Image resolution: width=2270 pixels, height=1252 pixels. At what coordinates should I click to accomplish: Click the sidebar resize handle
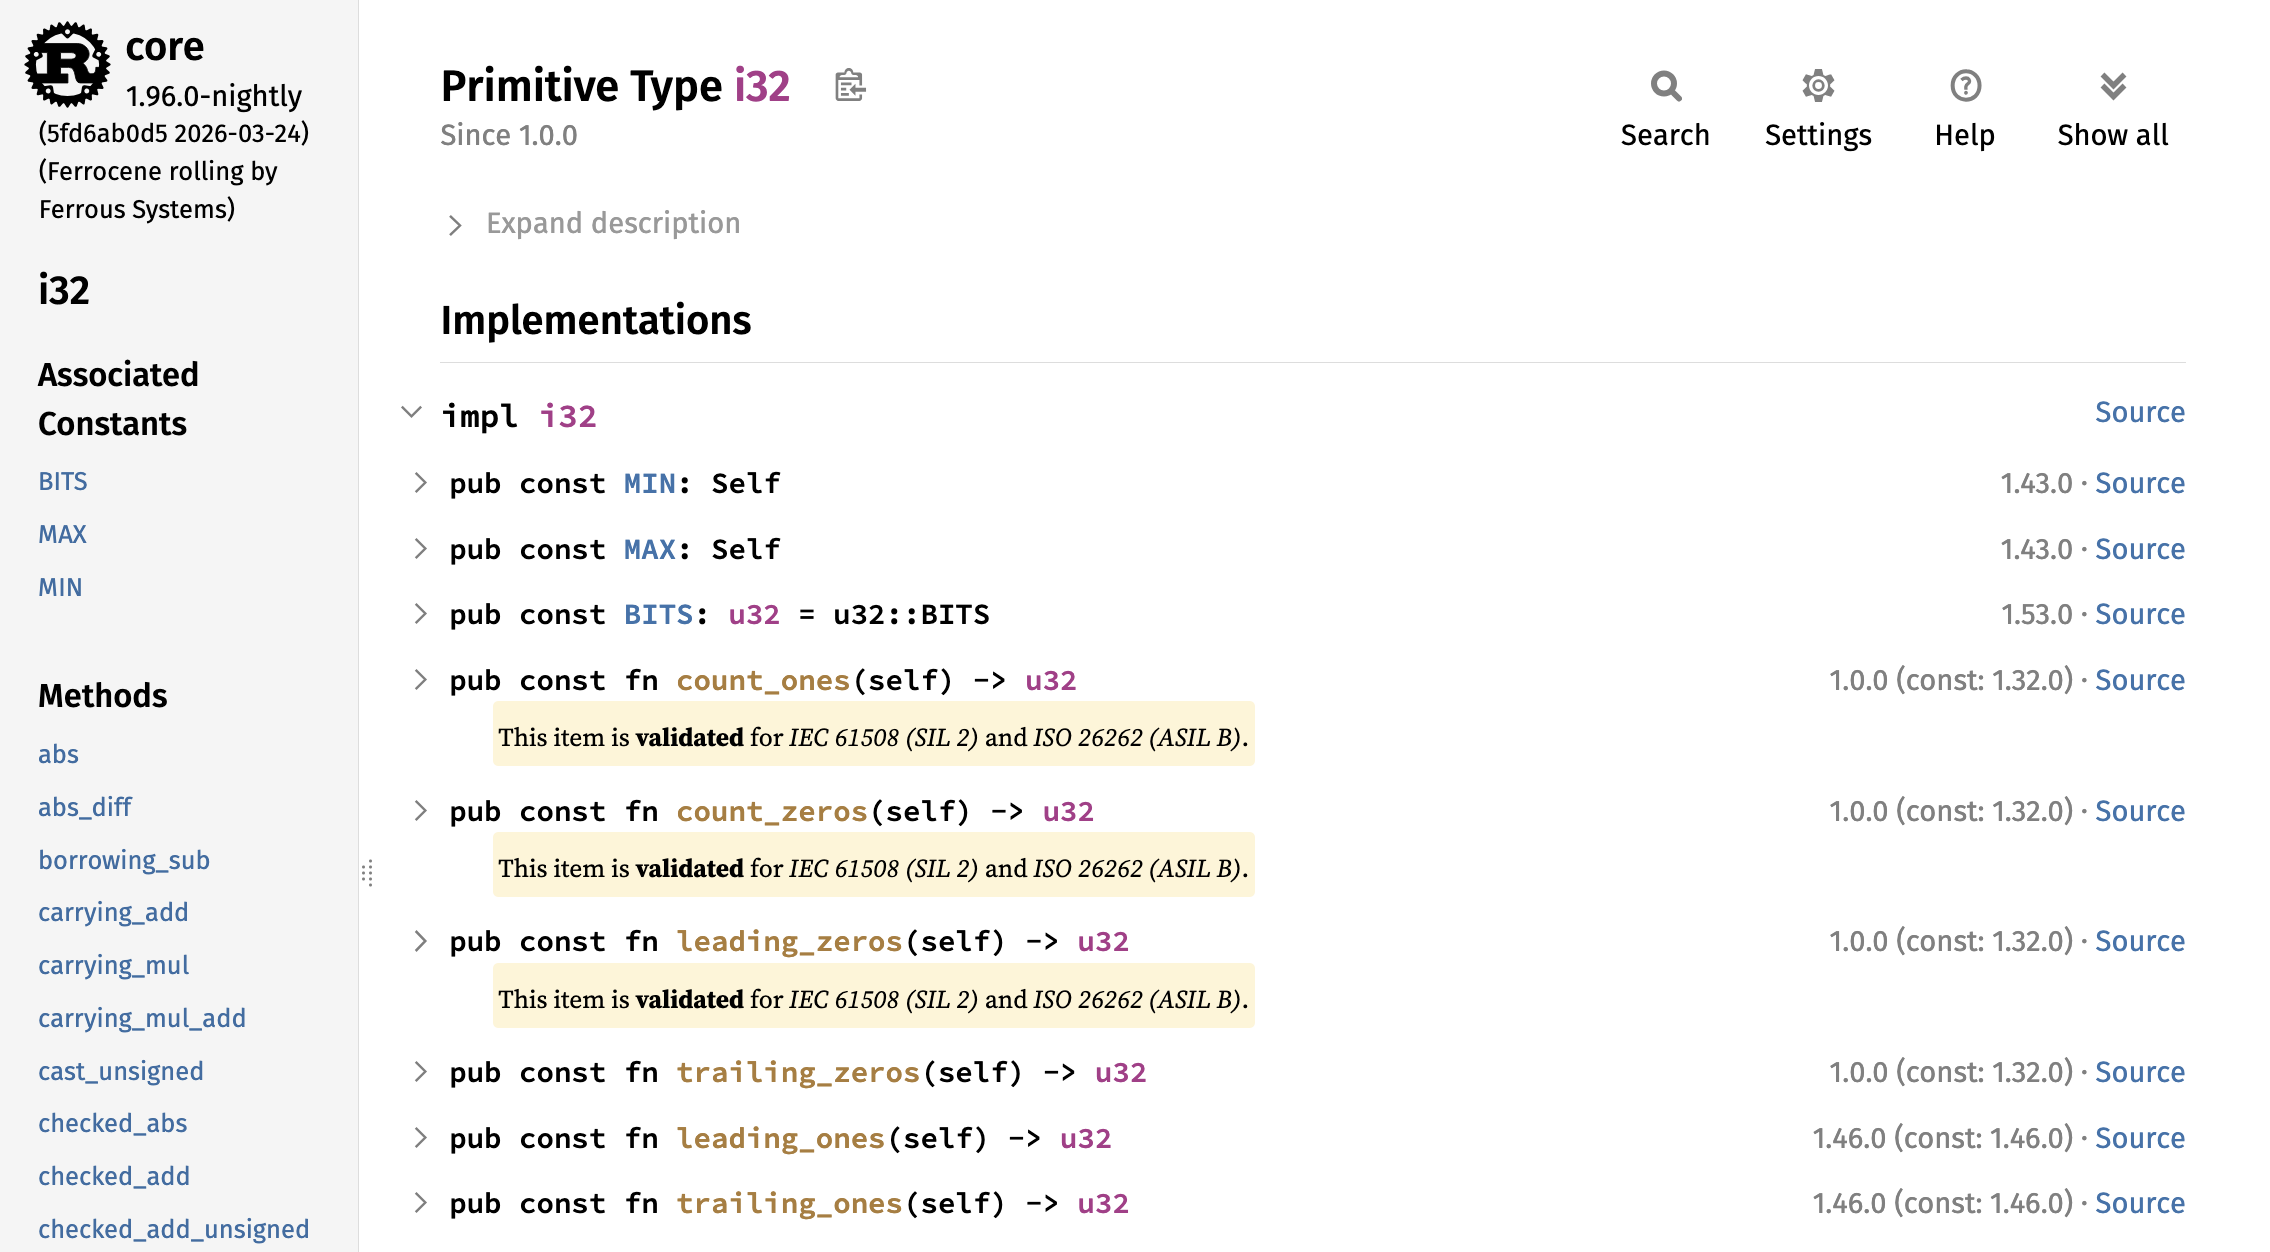(367, 873)
